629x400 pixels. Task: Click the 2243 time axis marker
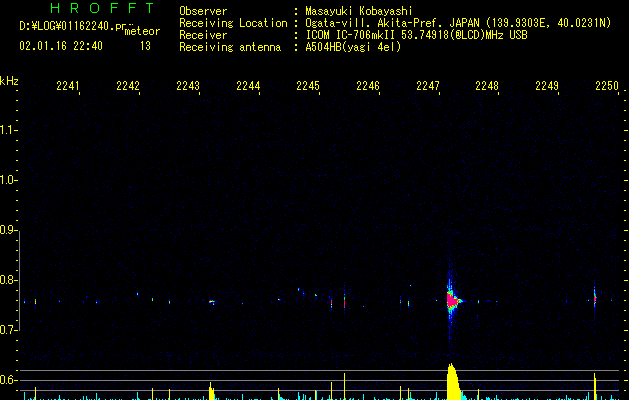click(188, 86)
